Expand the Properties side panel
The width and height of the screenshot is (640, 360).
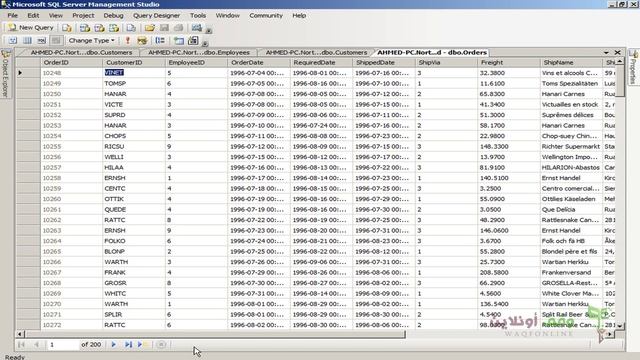pyautogui.click(x=633, y=67)
